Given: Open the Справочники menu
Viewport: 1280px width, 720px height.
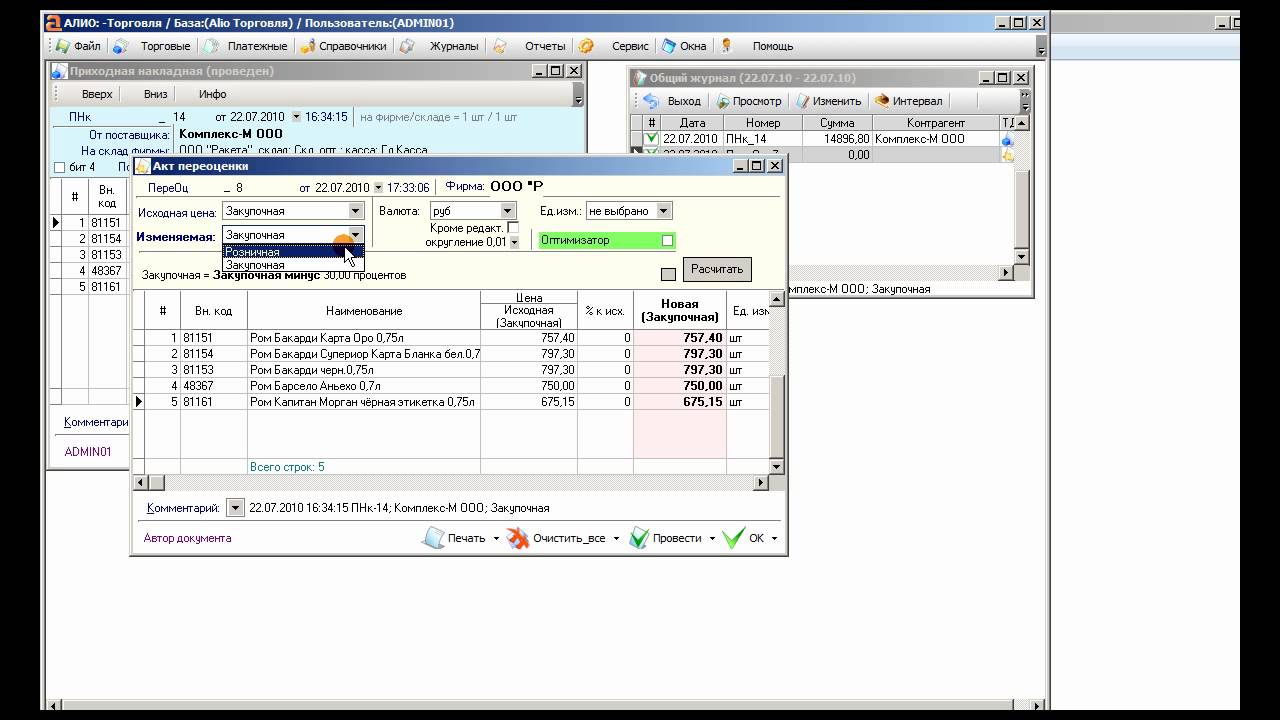Looking at the screenshot, I should click(353, 46).
